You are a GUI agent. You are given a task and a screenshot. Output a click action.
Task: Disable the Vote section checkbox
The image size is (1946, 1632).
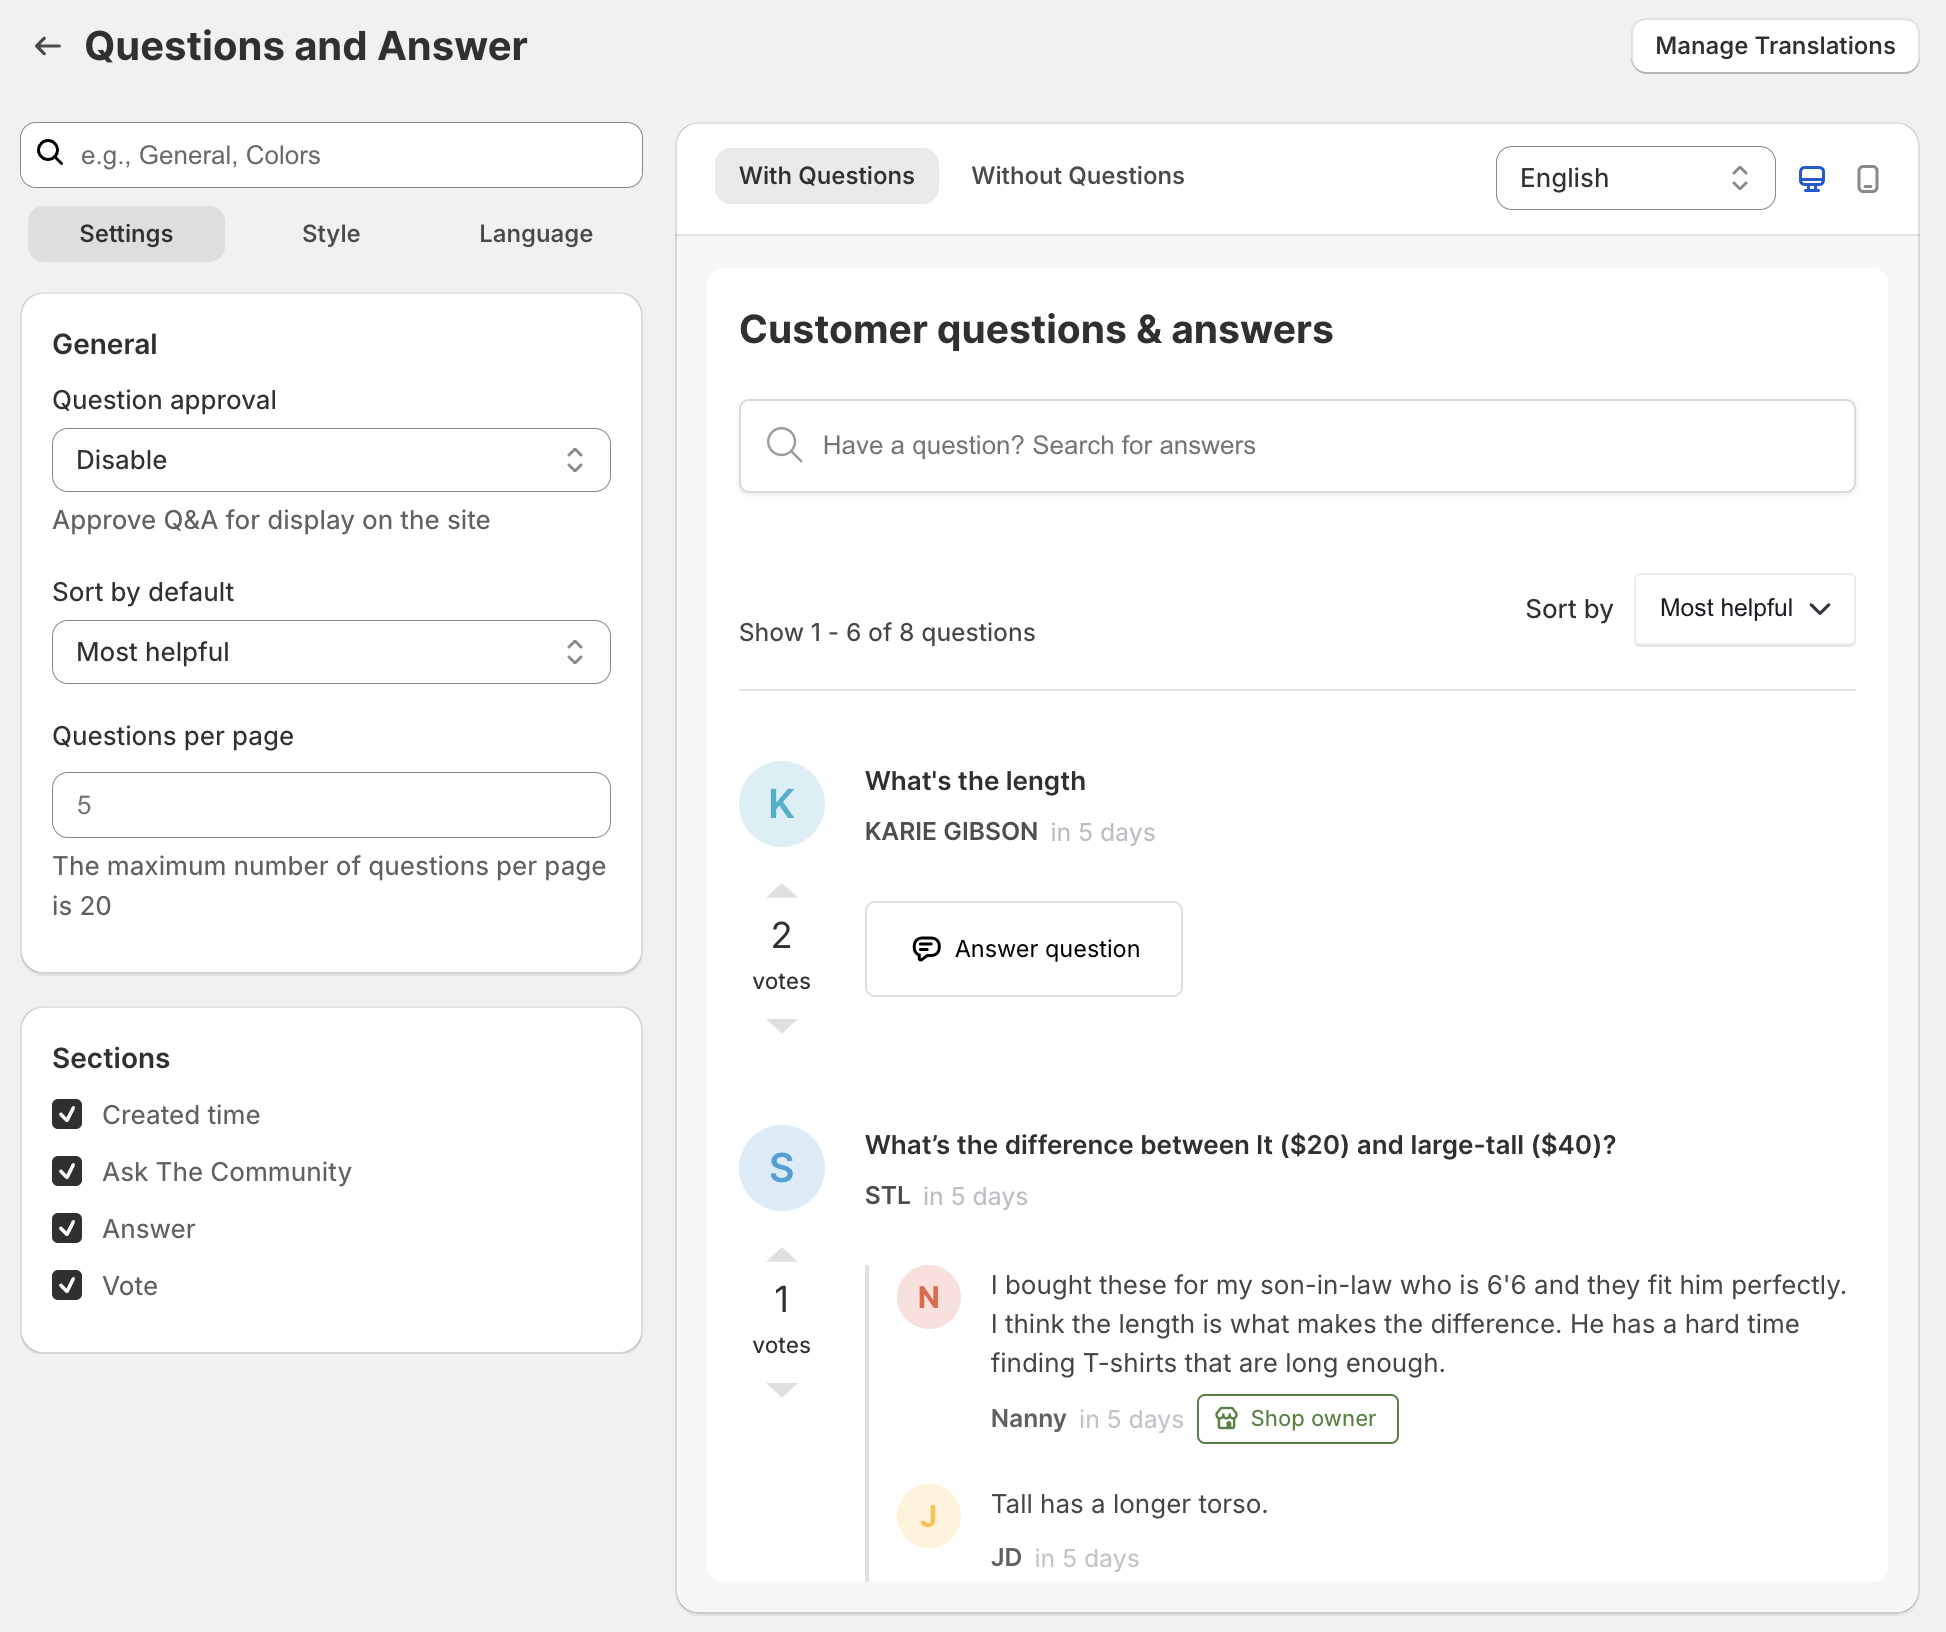click(67, 1285)
